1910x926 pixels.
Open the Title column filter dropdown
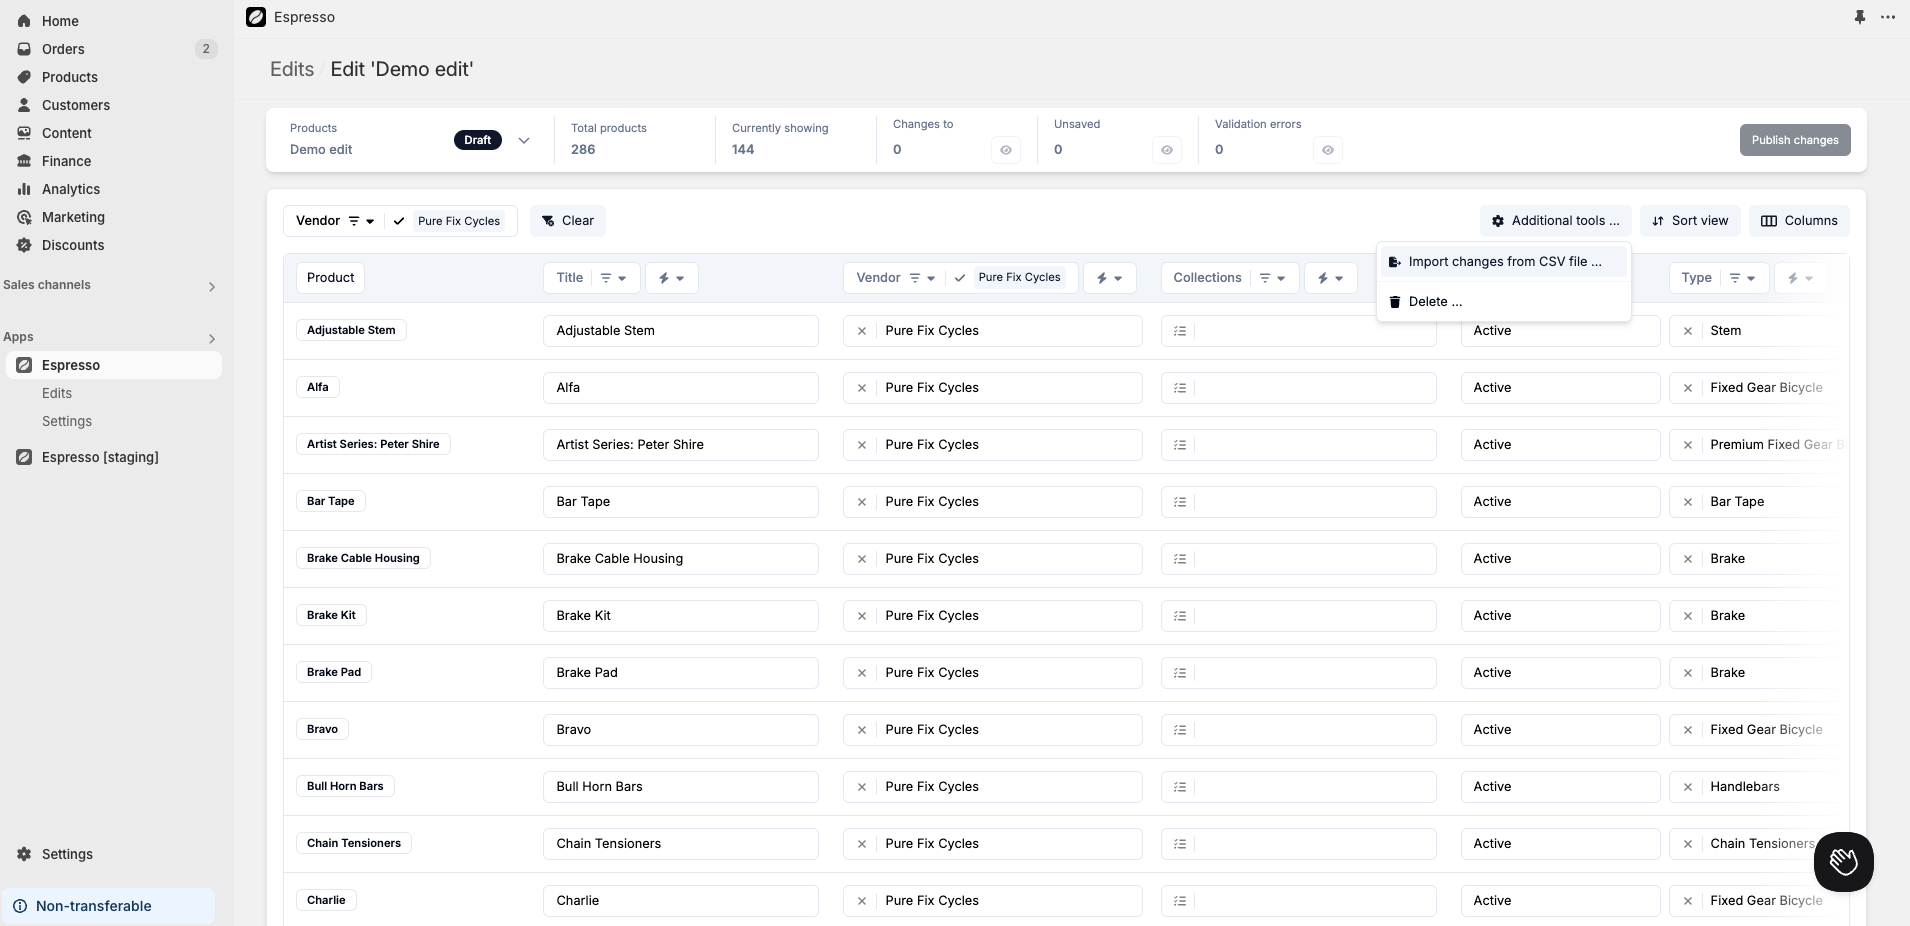tap(613, 278)
